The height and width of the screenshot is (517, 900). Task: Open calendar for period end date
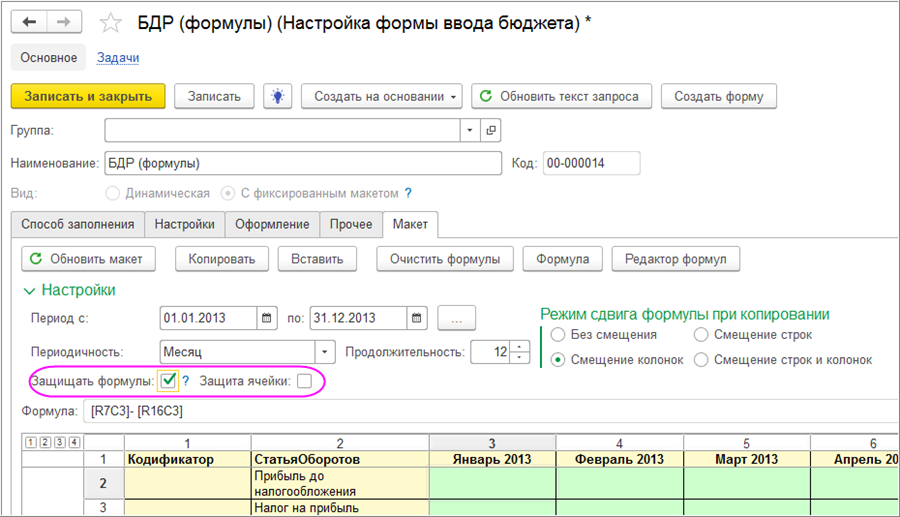[416, 319]
